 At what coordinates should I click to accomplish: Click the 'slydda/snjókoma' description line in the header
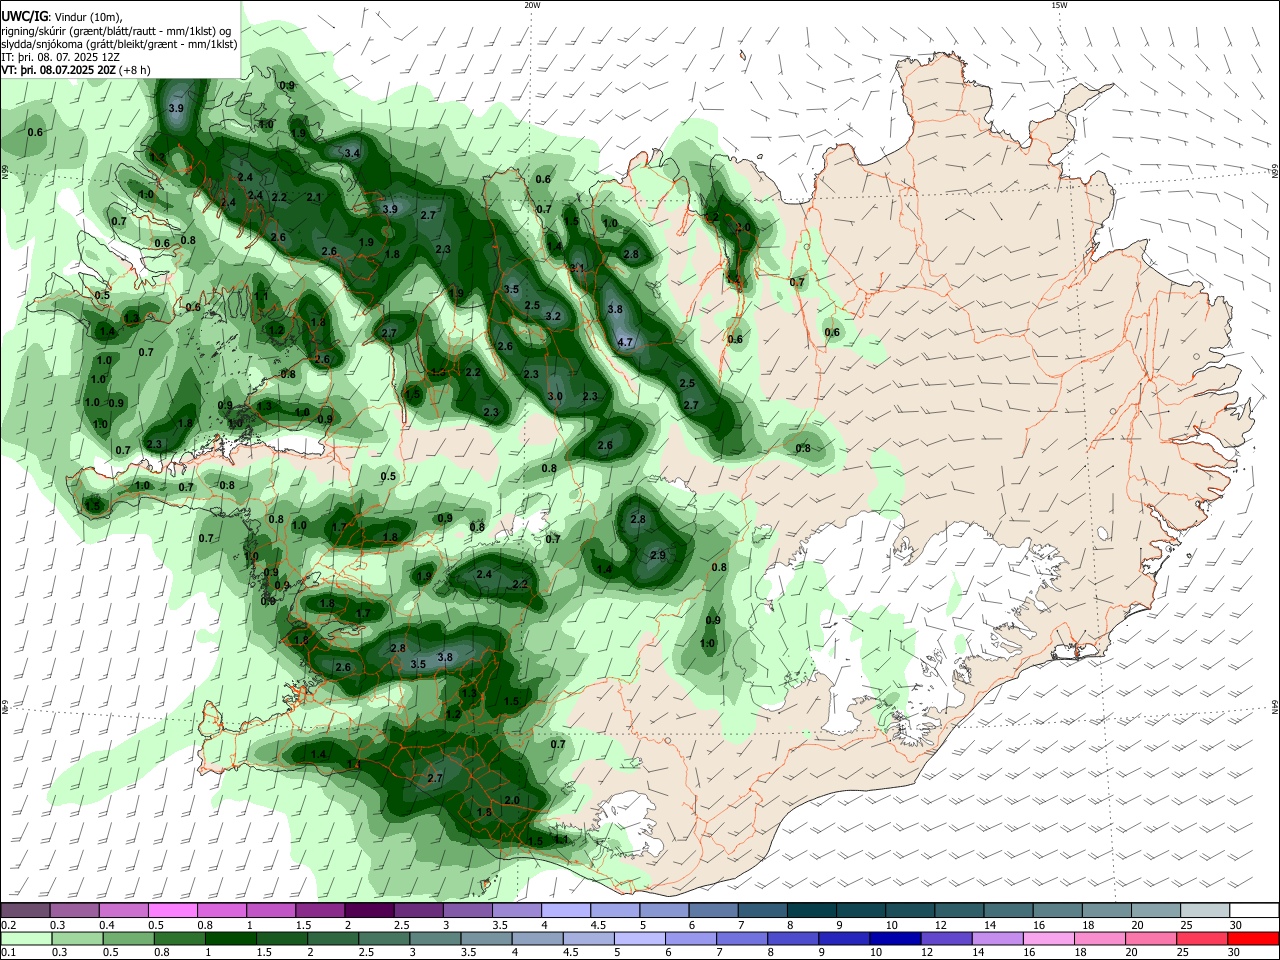click(x=119, y=44)
